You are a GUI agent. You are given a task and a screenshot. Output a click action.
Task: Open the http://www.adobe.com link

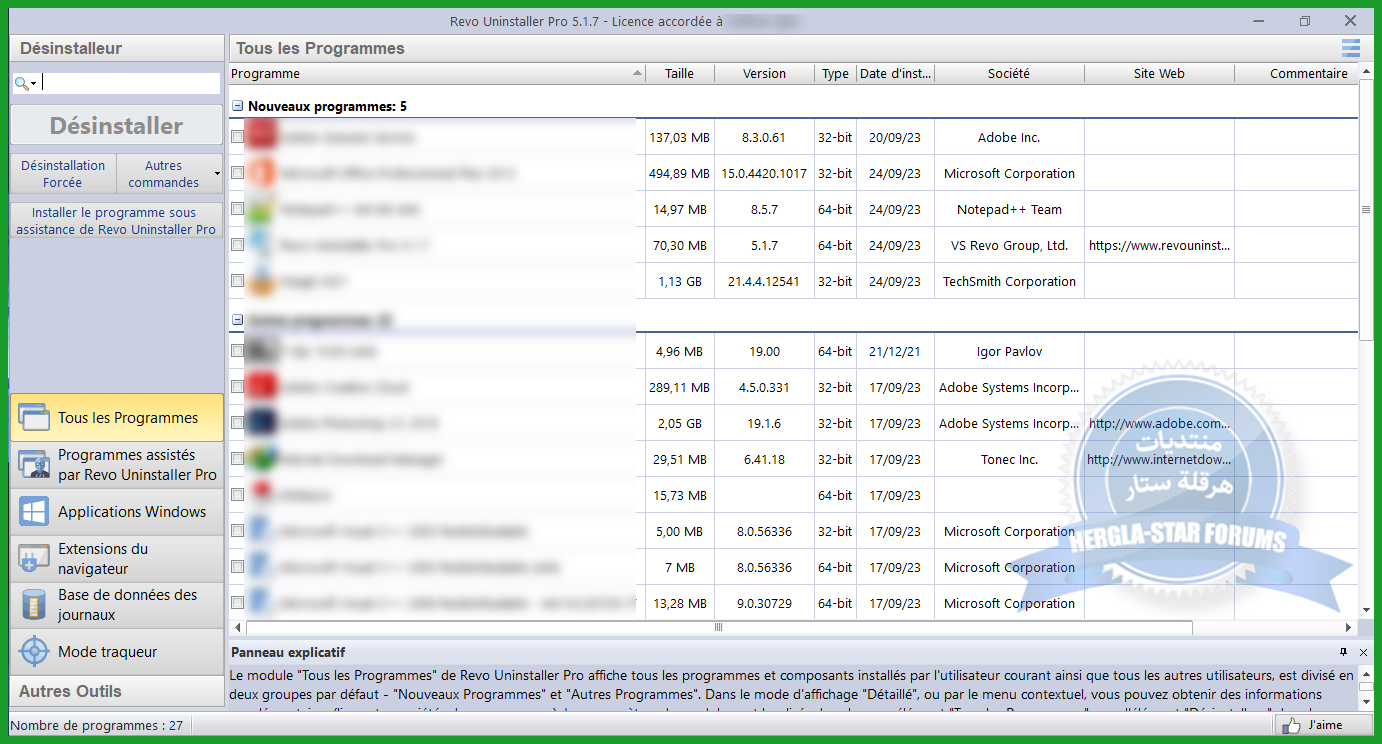(1159, 423)
